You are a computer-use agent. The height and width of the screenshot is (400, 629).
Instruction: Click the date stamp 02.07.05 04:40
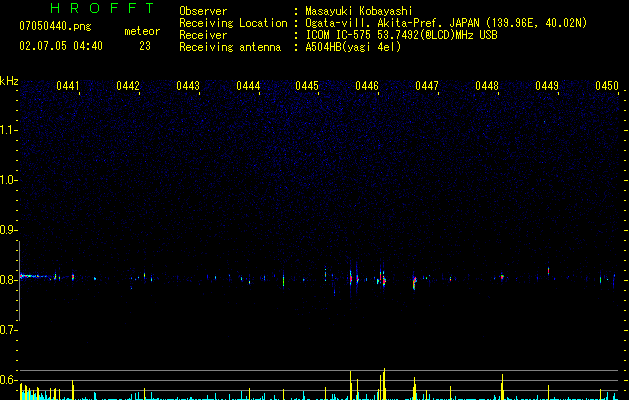(x=61, y=46)
